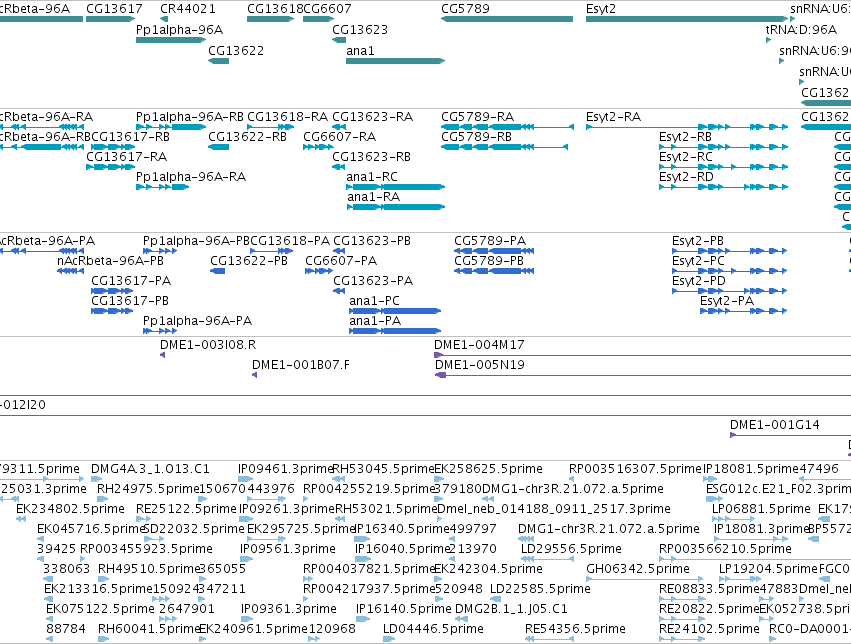Select the ana1-PC CDS feature

(395, 311)
